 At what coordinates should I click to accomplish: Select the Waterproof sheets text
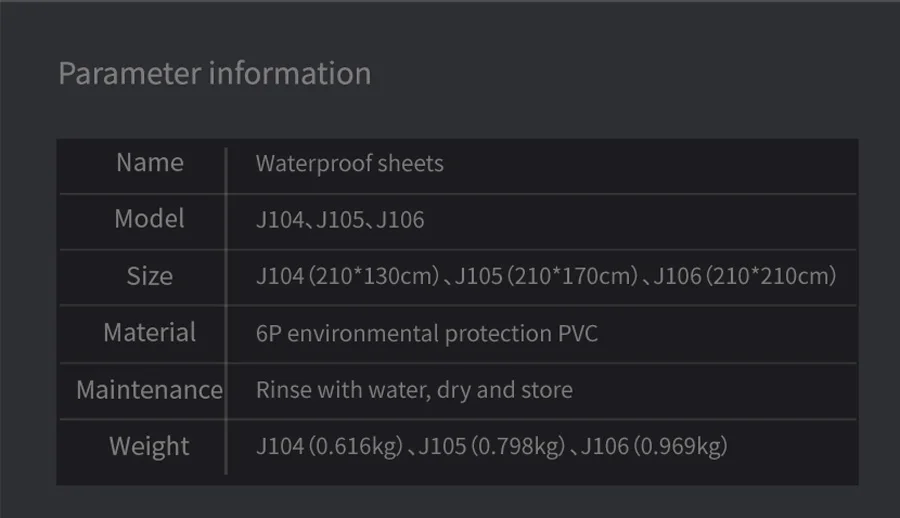pos(349,163)
